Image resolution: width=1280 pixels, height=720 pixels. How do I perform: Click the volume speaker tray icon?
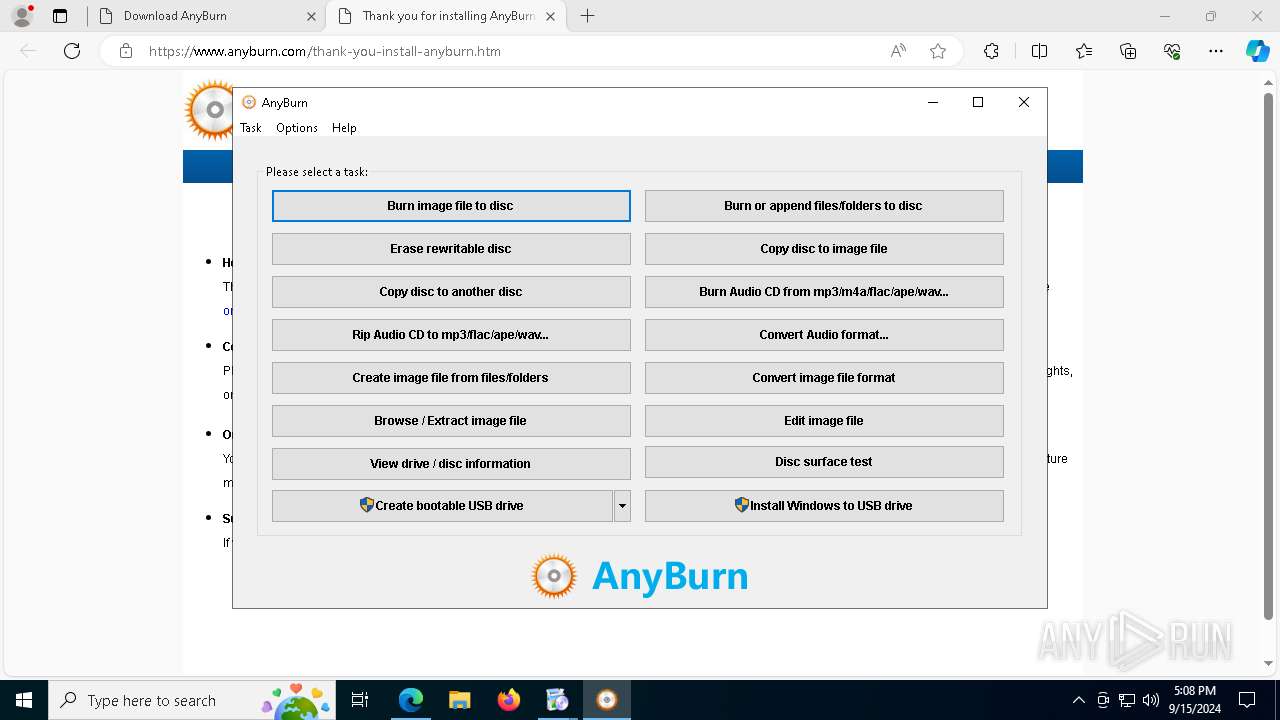(1151, 700)
